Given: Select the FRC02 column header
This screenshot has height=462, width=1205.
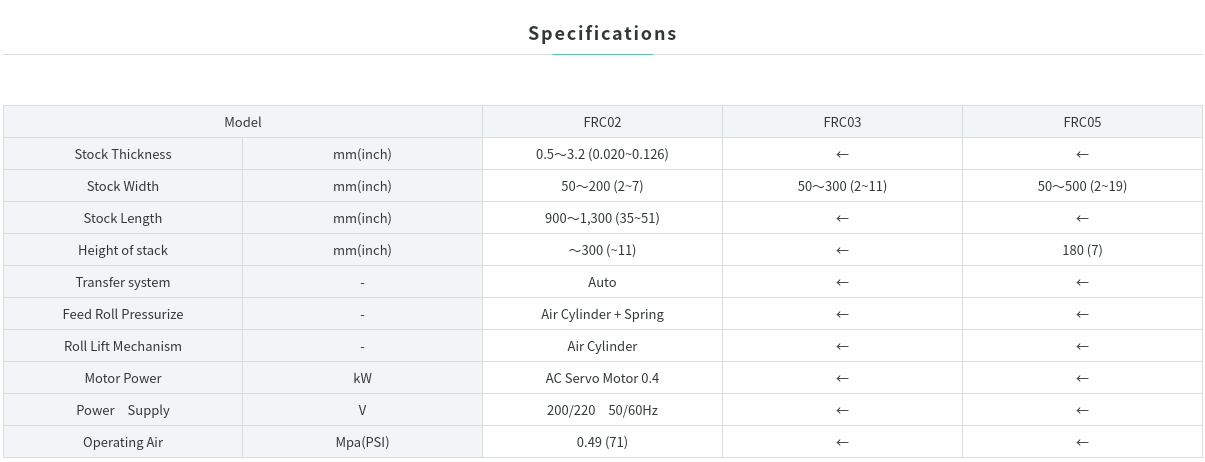Looking at the screenshot, I should click(x=602, y=122).
